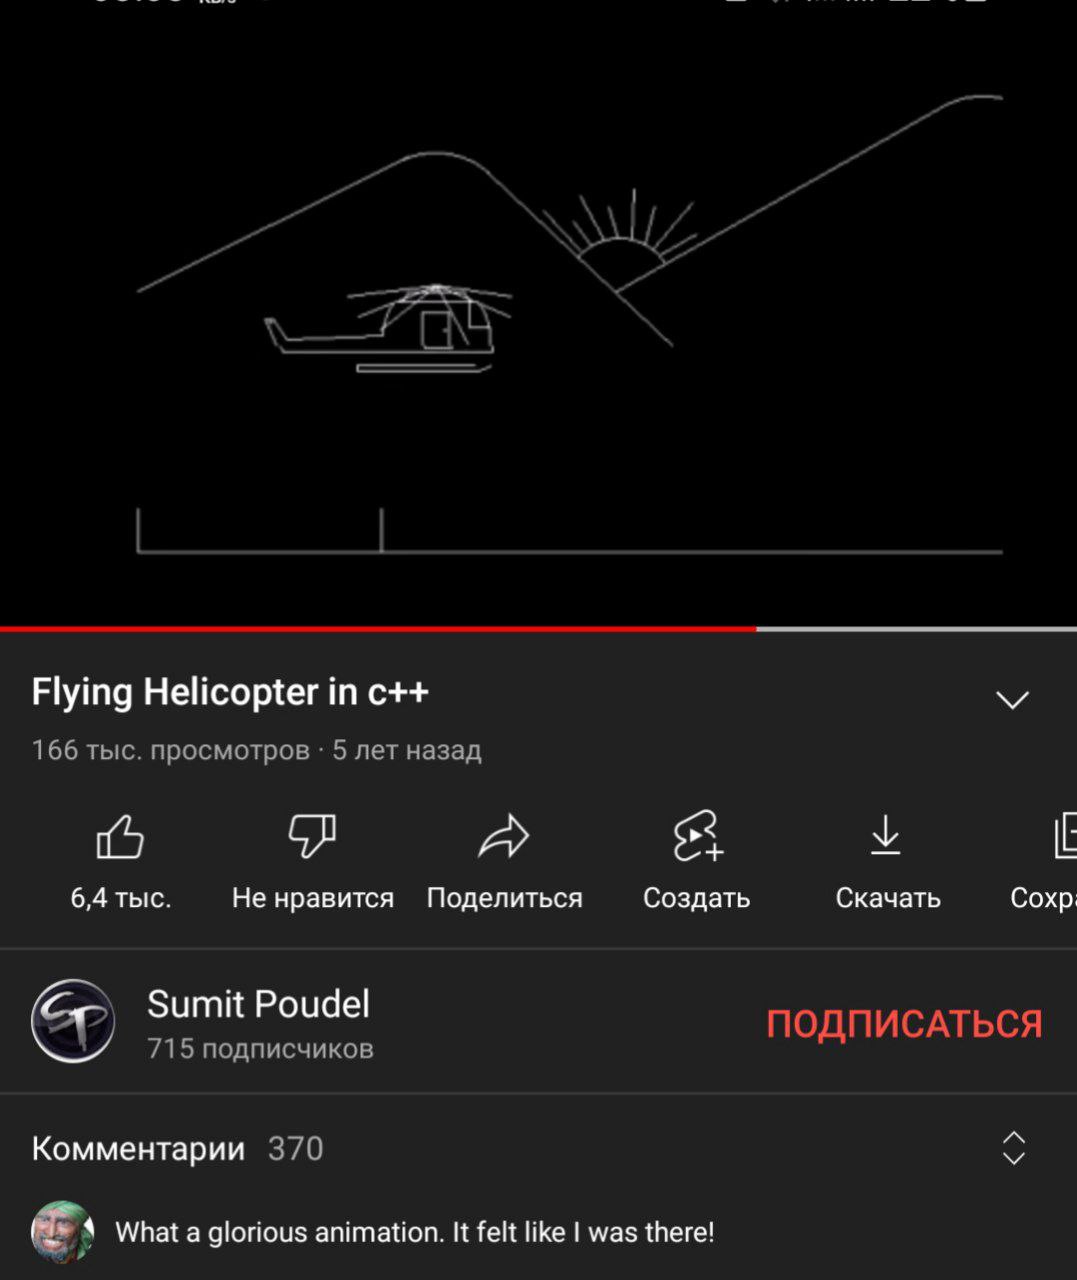Tap the commenter's profile picture
Screen dimensions: 1077x1280
[63, 1232]
